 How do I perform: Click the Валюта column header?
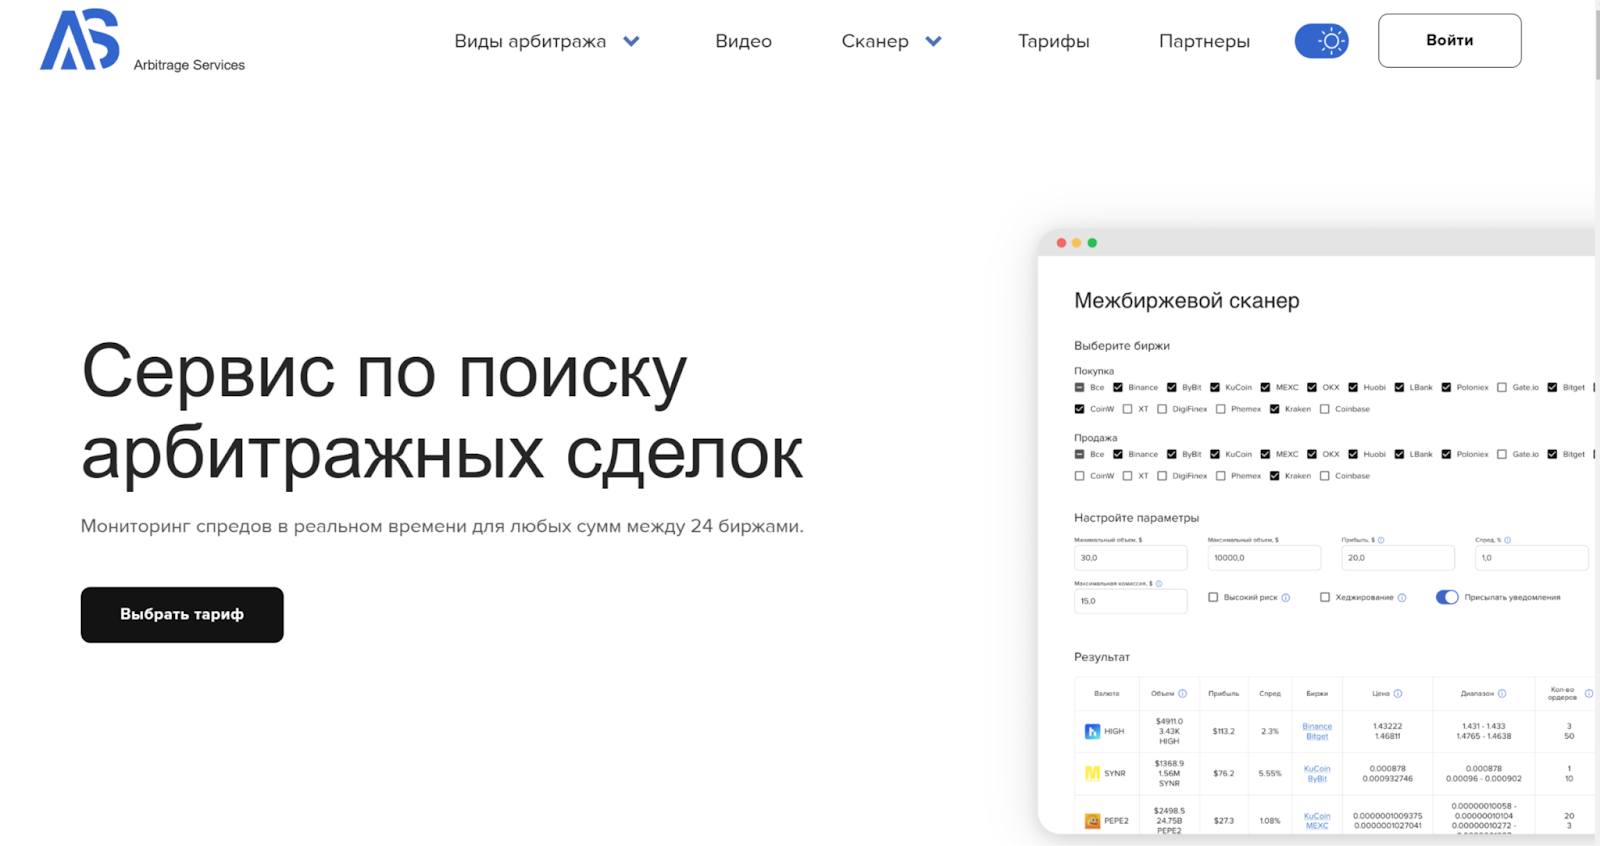pos(1106,694)
